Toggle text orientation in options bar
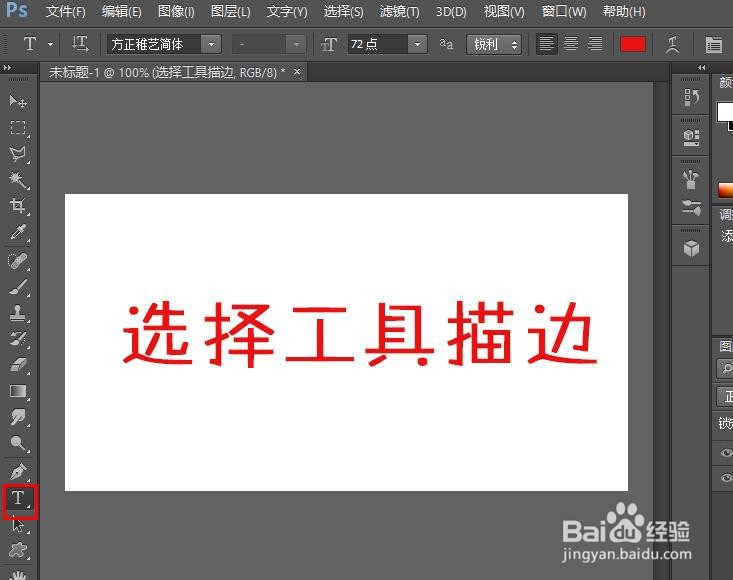Screen dimensions: 733x580 (80, 44)
